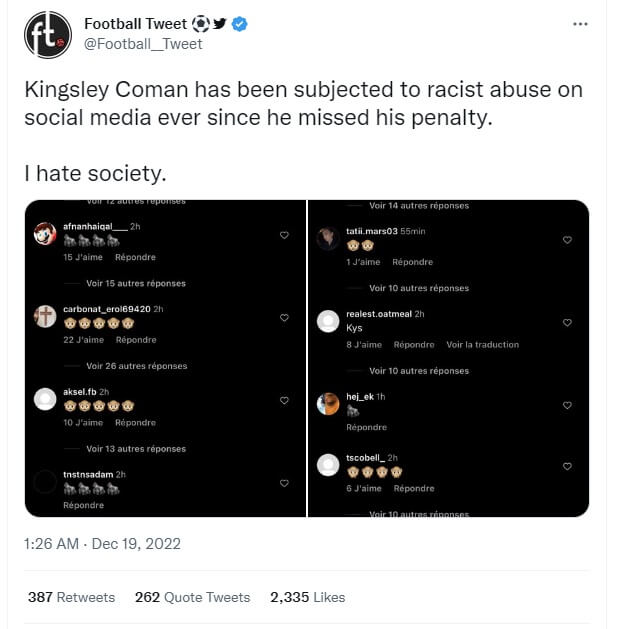Open the @Football__Tweet handle link

(x=143, y=44)
